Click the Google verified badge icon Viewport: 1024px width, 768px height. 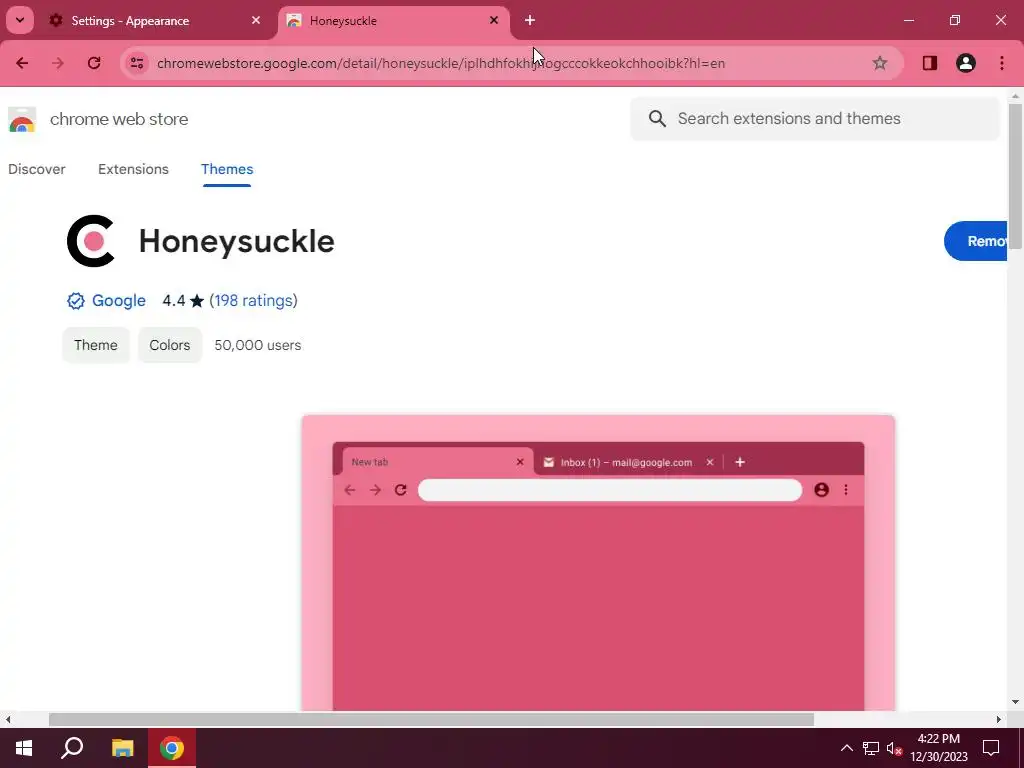76,300
